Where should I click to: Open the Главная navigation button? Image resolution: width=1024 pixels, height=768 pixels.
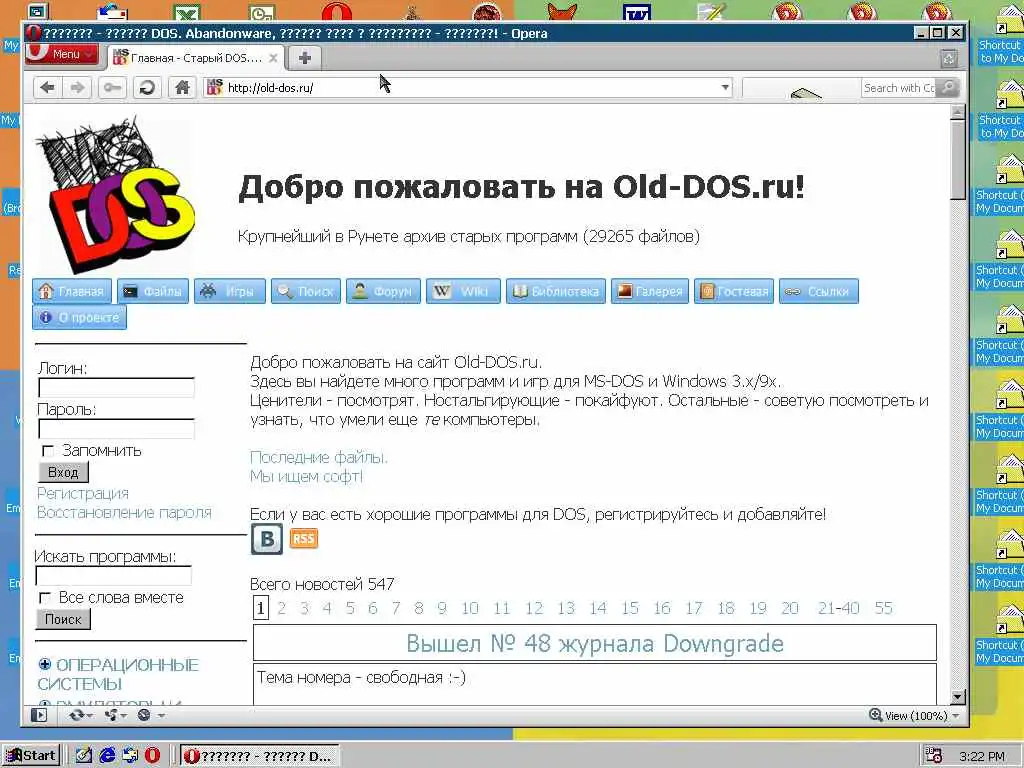click(72, 291)
